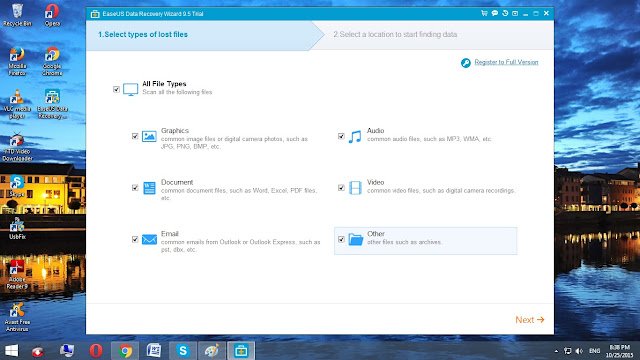
Task: Uncheck the Graphics checkbox
Action: pos(135,136)
